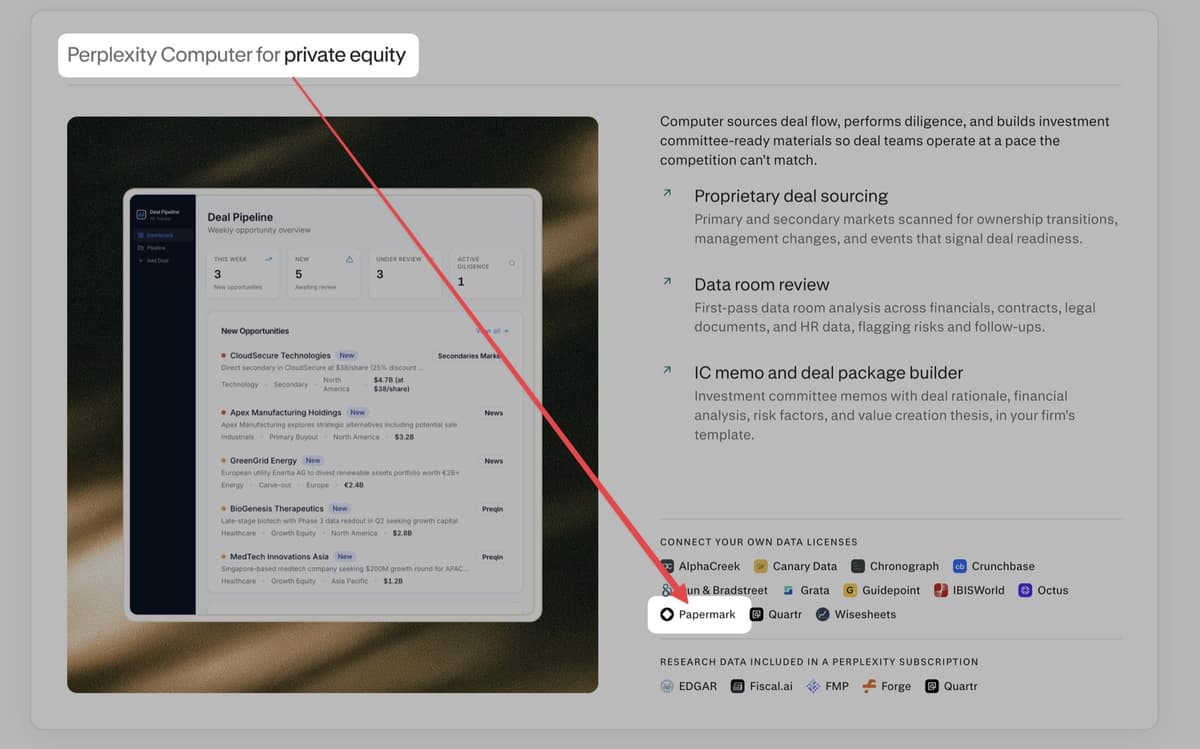Click the News label on Apex Manufacturing row
1200x749 pixels.
493,413
